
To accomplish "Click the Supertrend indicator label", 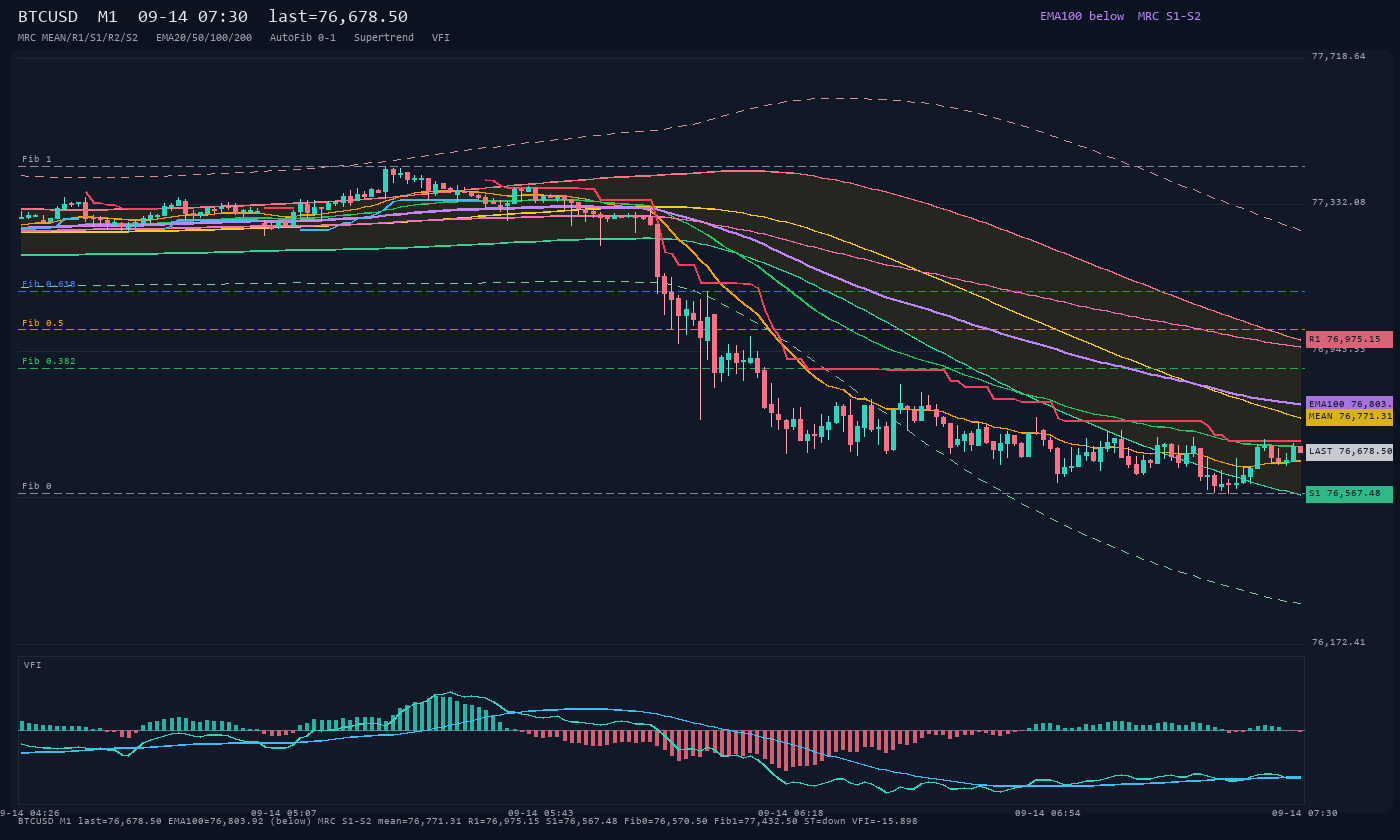I will tap(384, 37).
